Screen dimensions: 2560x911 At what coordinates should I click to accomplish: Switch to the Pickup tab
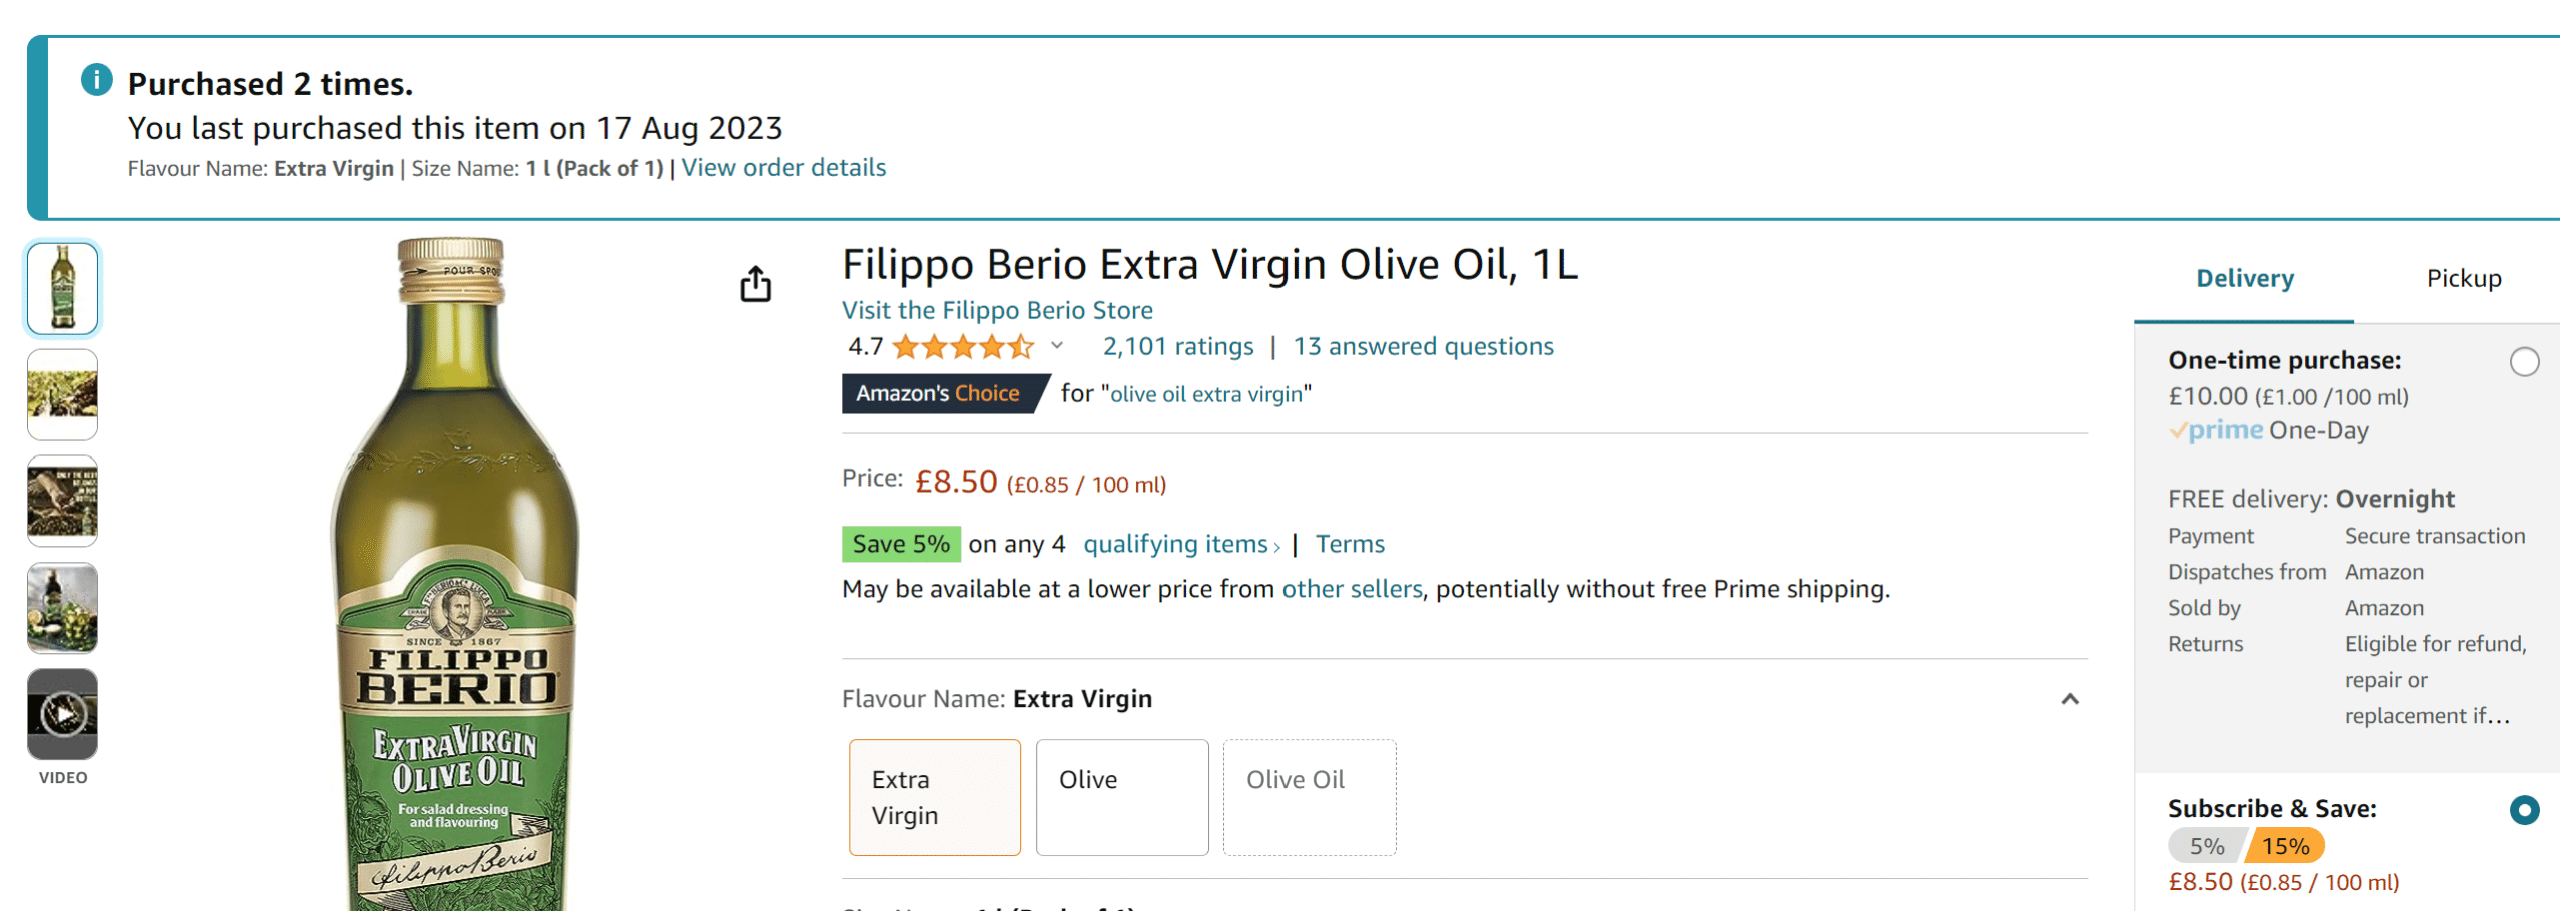2464,278
